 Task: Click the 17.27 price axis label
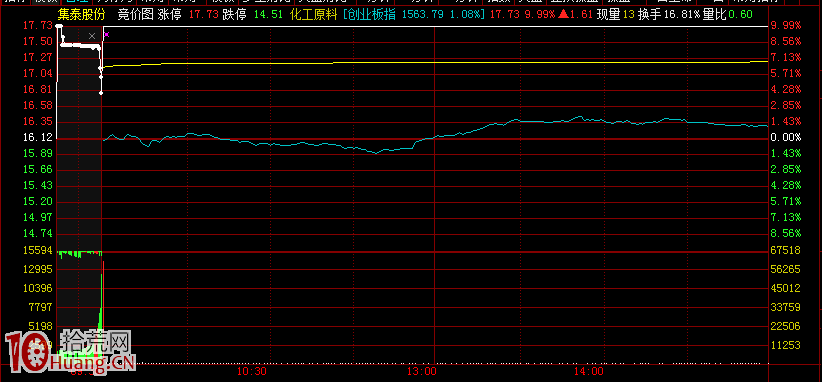coord(38,57)
